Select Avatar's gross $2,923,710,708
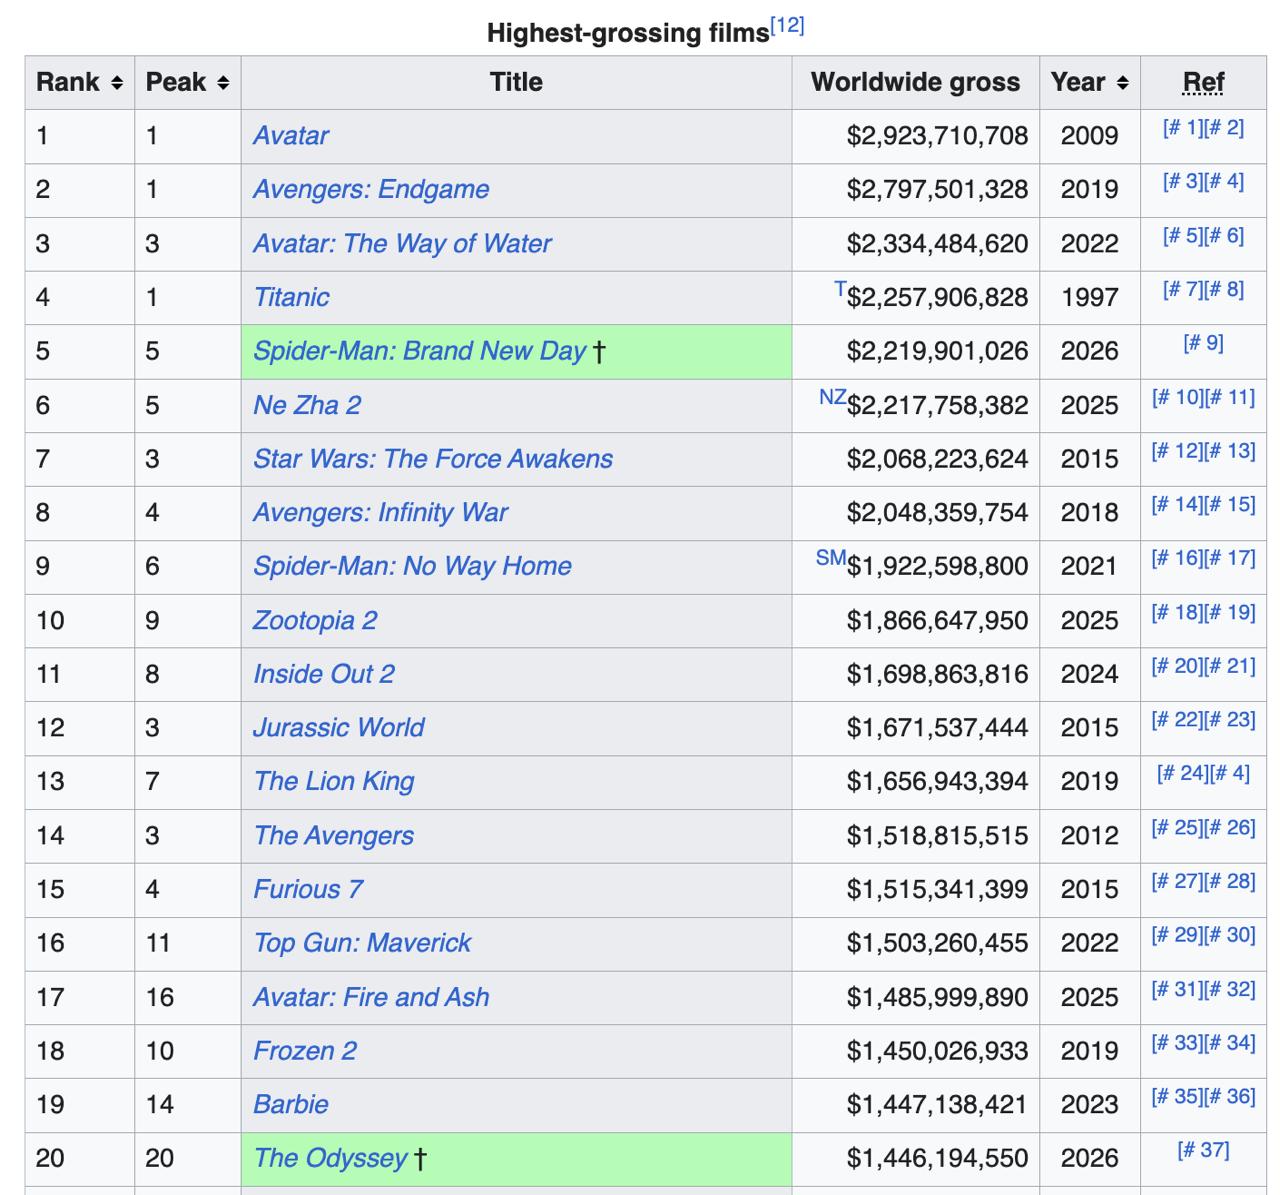Screen dimensions: 1280x1195 tap(937, 136)
